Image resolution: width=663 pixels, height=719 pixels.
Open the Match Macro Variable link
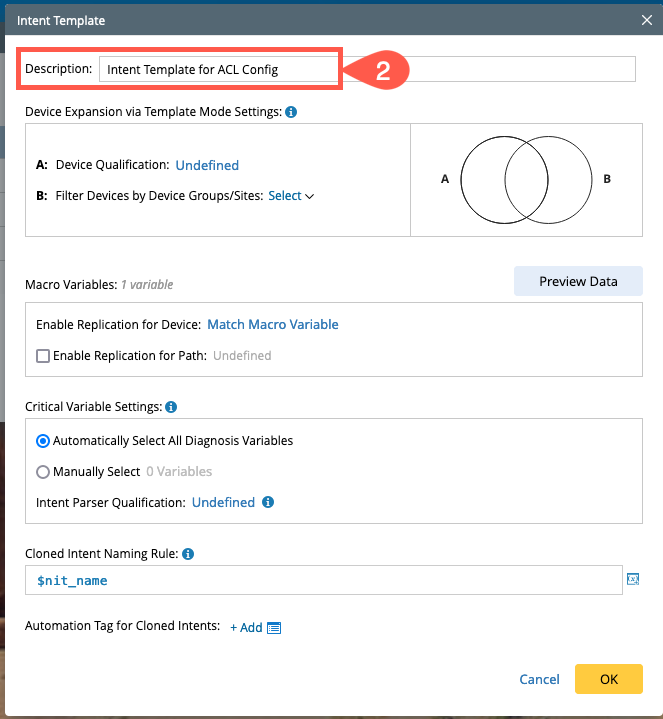(272, 325)
